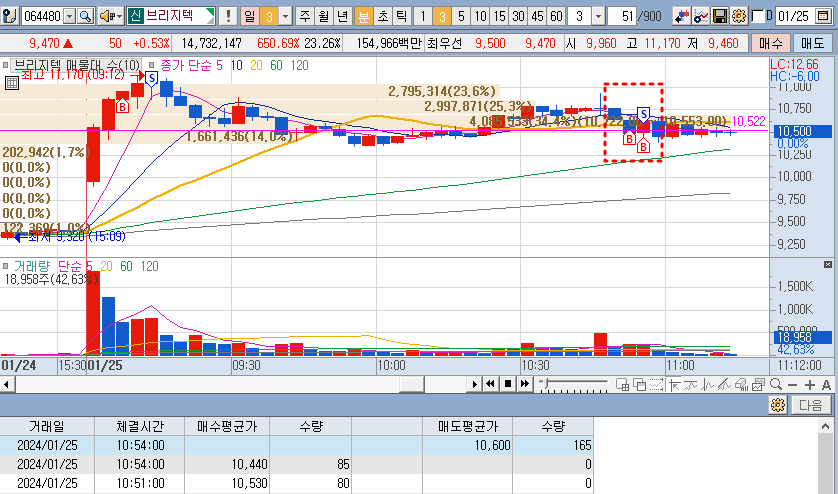This screenshot has width=838, height=494.
Task: Toggle the 거래량 volume legend square
Action: 5,266
